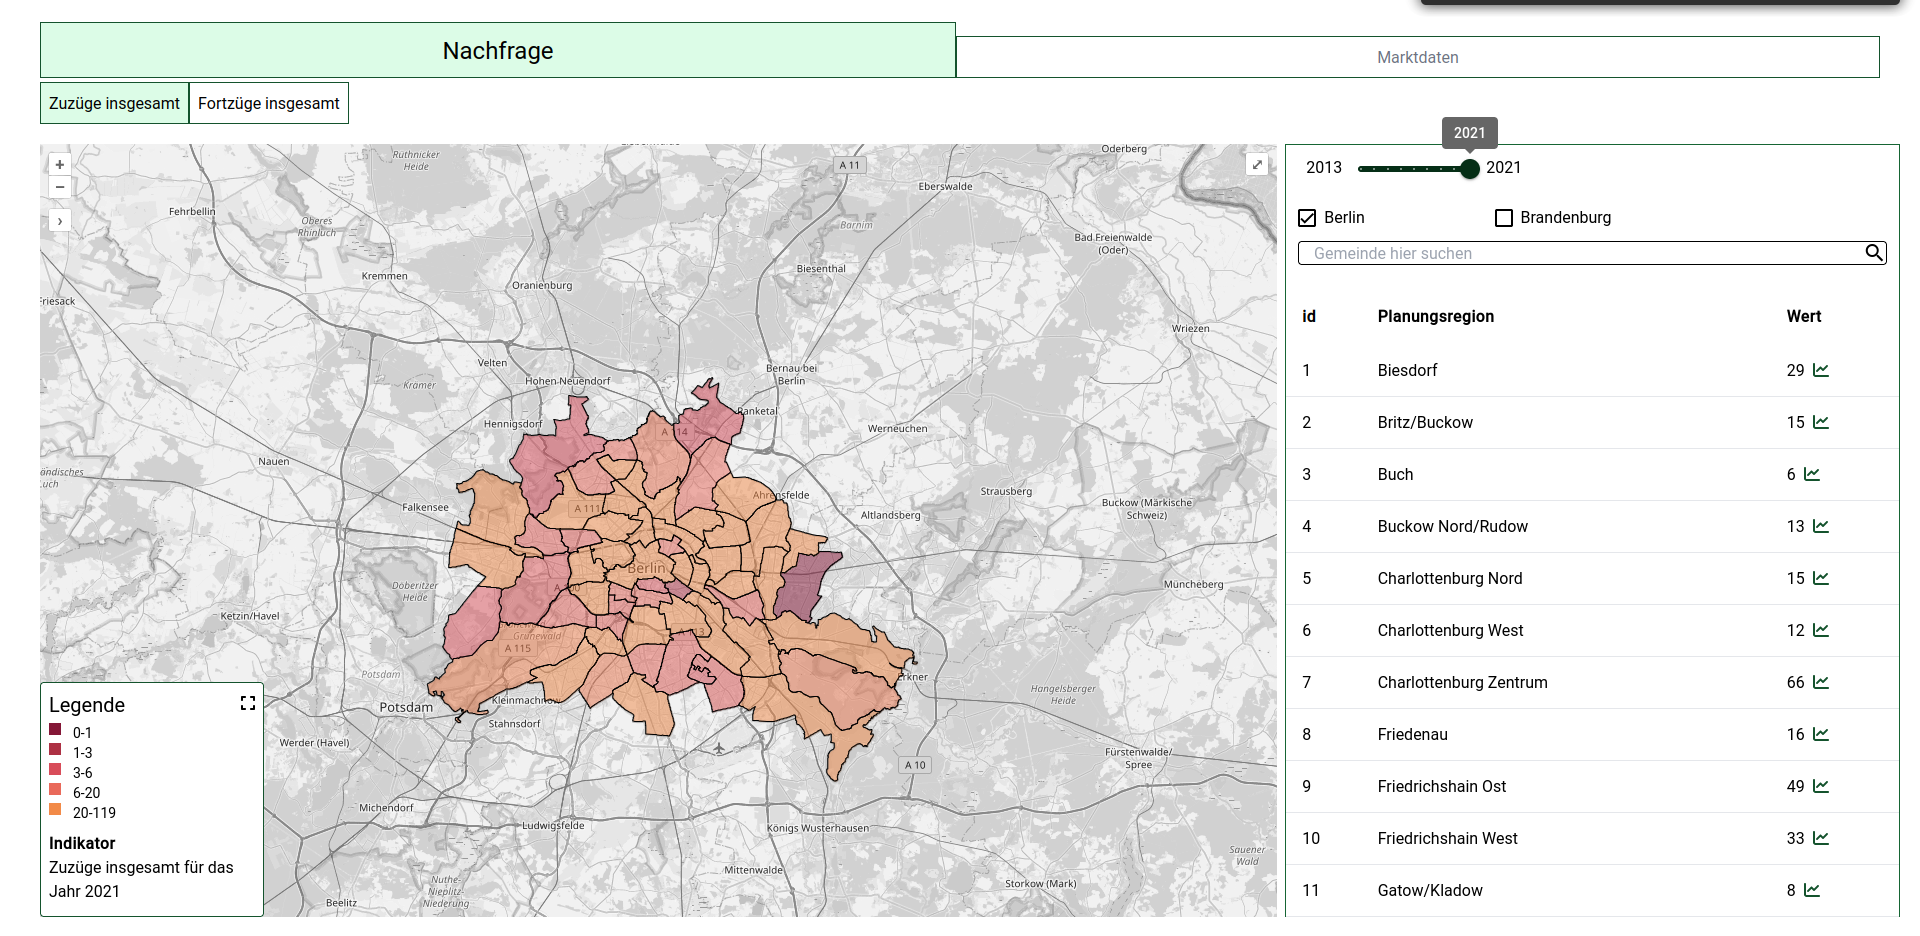The image size is (1920, 936).
Task: Expand the map sidebar arrow button
Action: (60, 221)
